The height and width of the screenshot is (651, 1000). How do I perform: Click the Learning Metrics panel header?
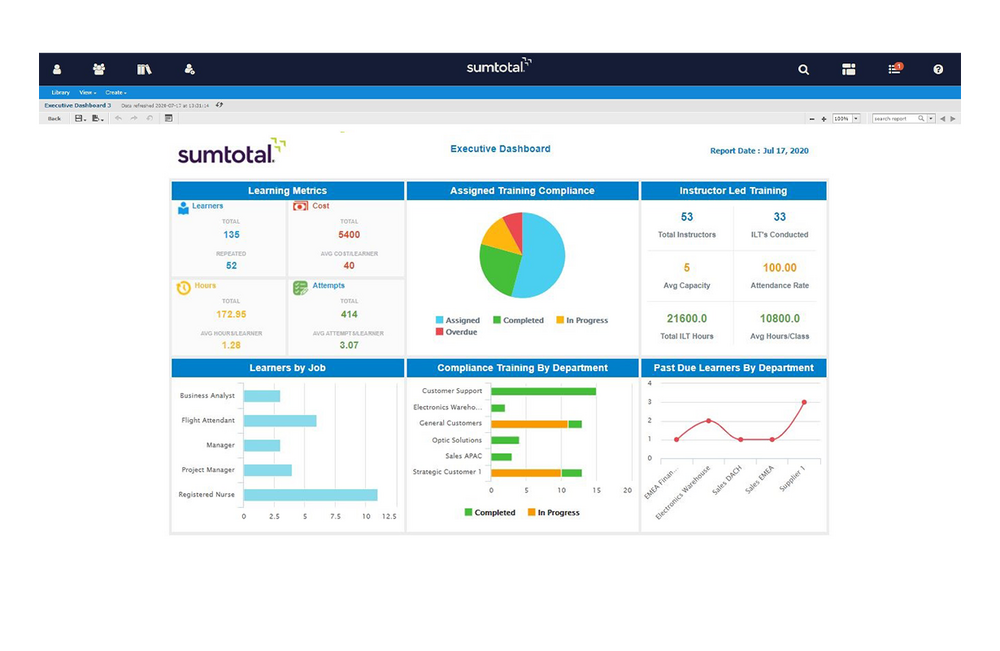[288, 191]
